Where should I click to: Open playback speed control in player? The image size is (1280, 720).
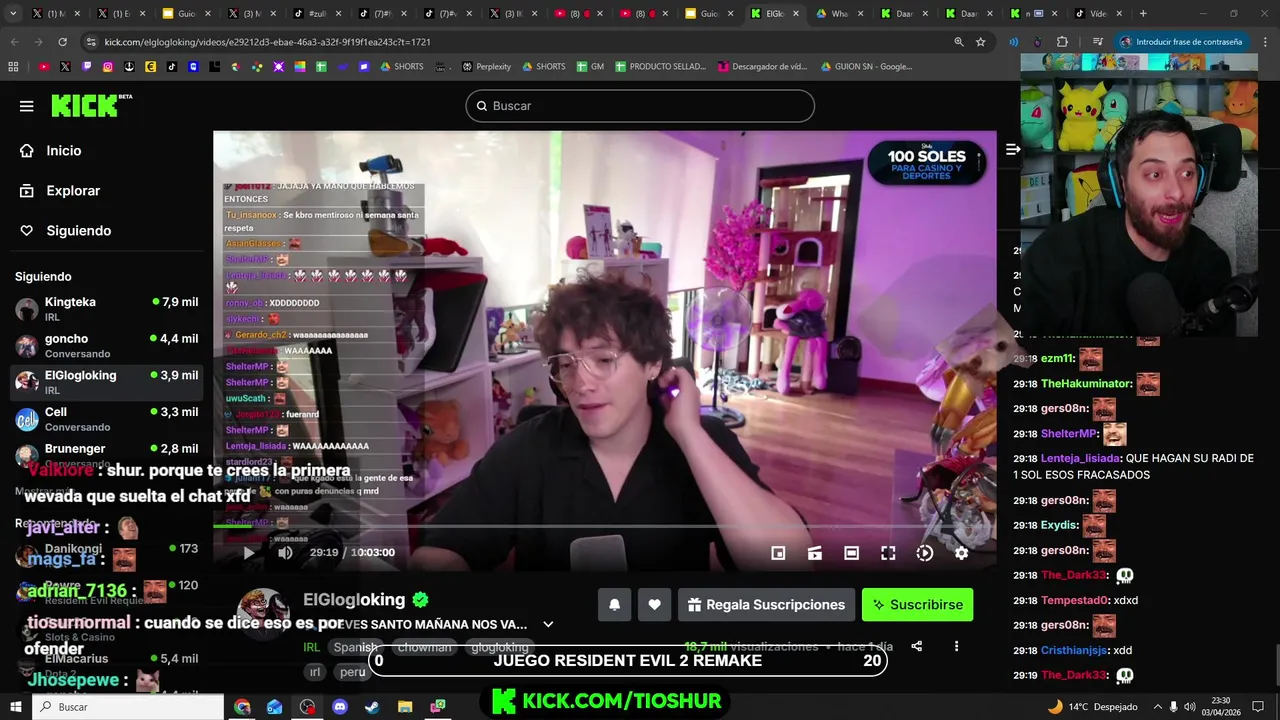925,553
